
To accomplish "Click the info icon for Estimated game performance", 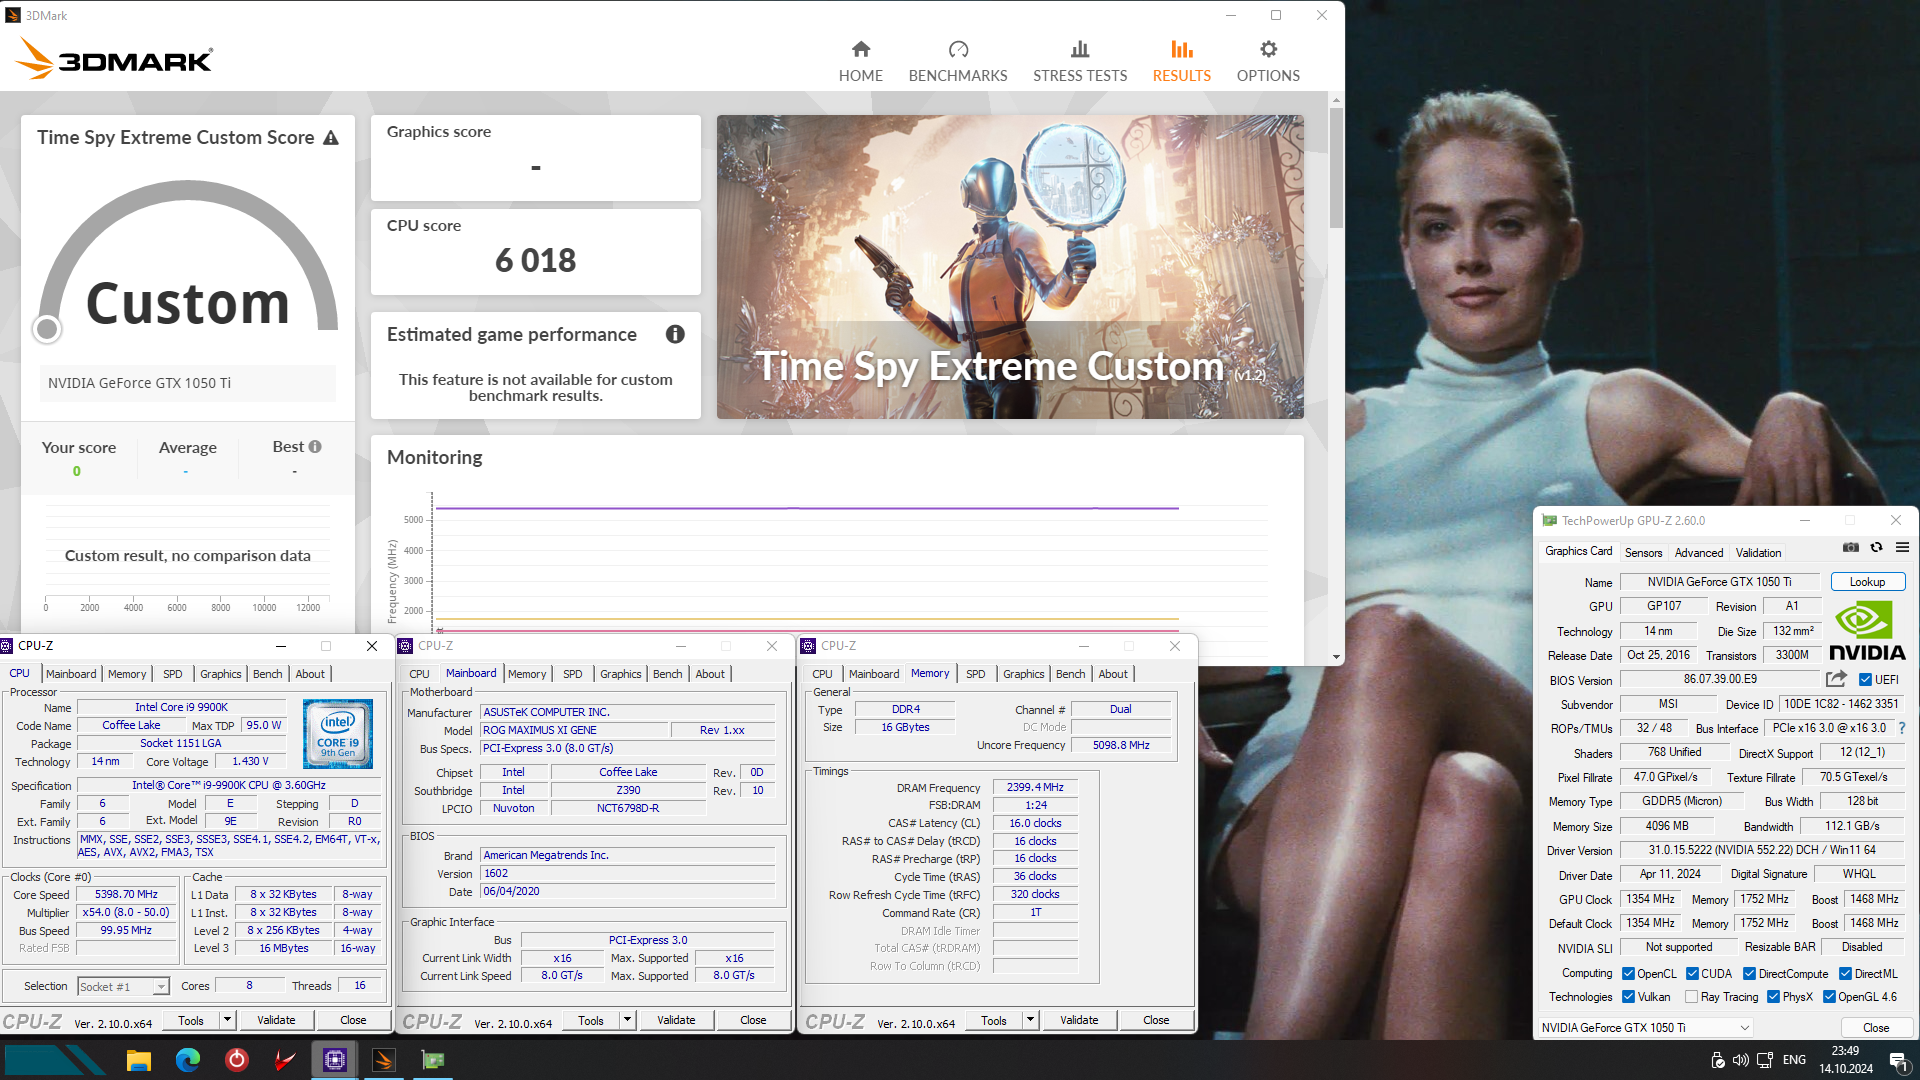I will 675,334.
